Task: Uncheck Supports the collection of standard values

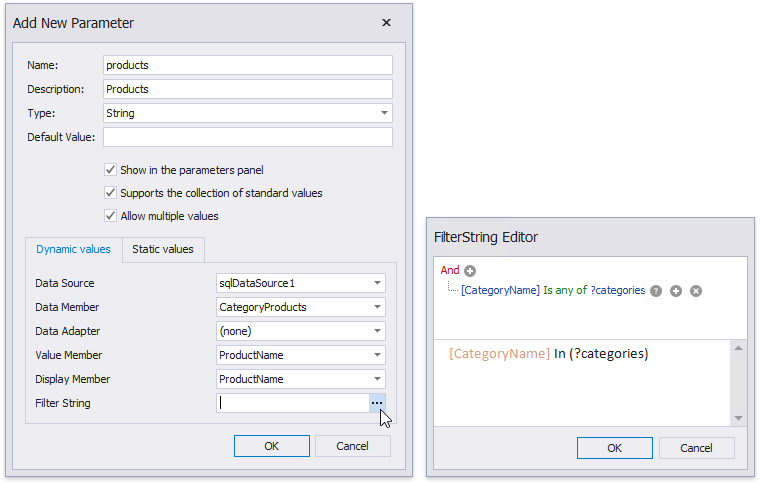Action: click(x=110, y=193)
